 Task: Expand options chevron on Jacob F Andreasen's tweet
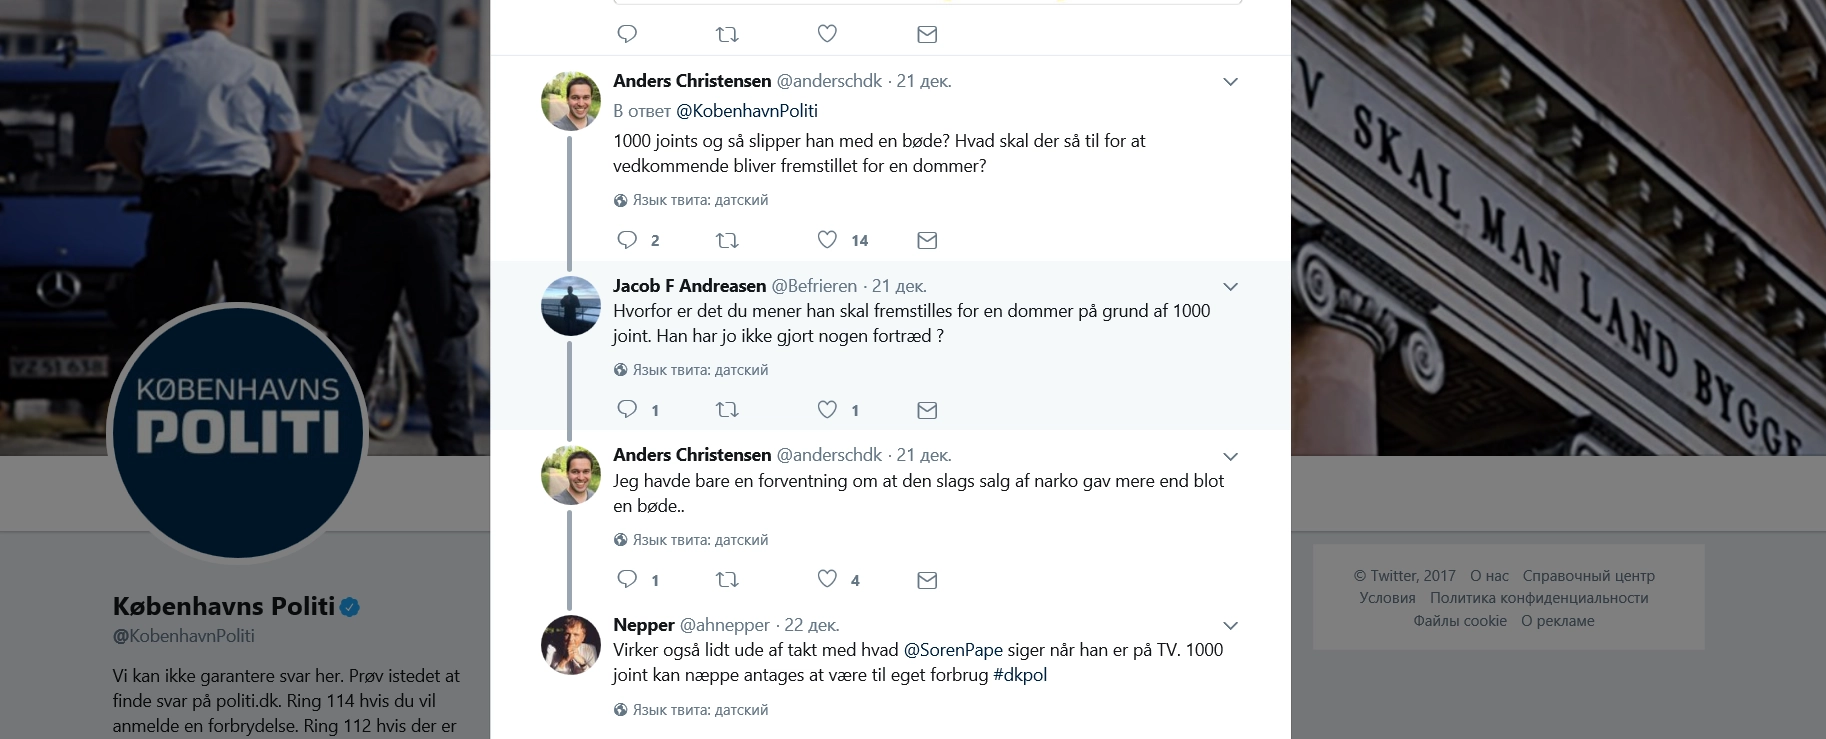(1231, 287)
